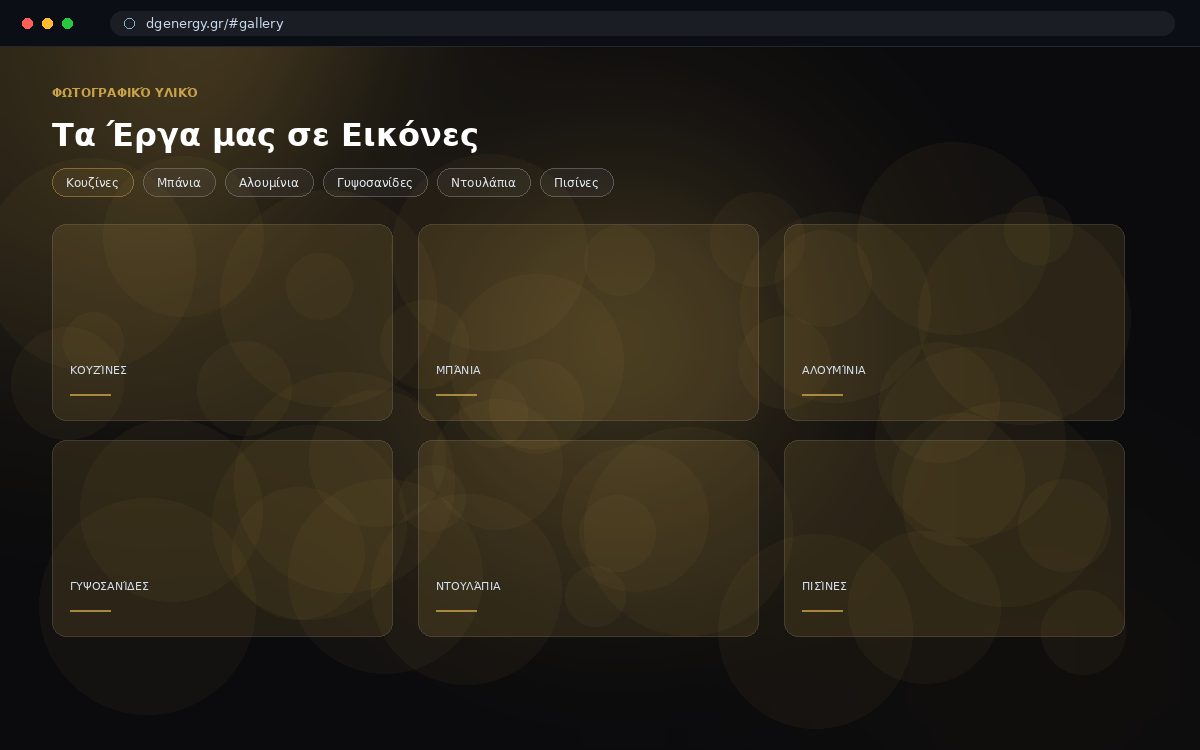This screenshot has width=1200, height=750.
Task: Close the browser window with red button
Action: (x=27, y=23)
